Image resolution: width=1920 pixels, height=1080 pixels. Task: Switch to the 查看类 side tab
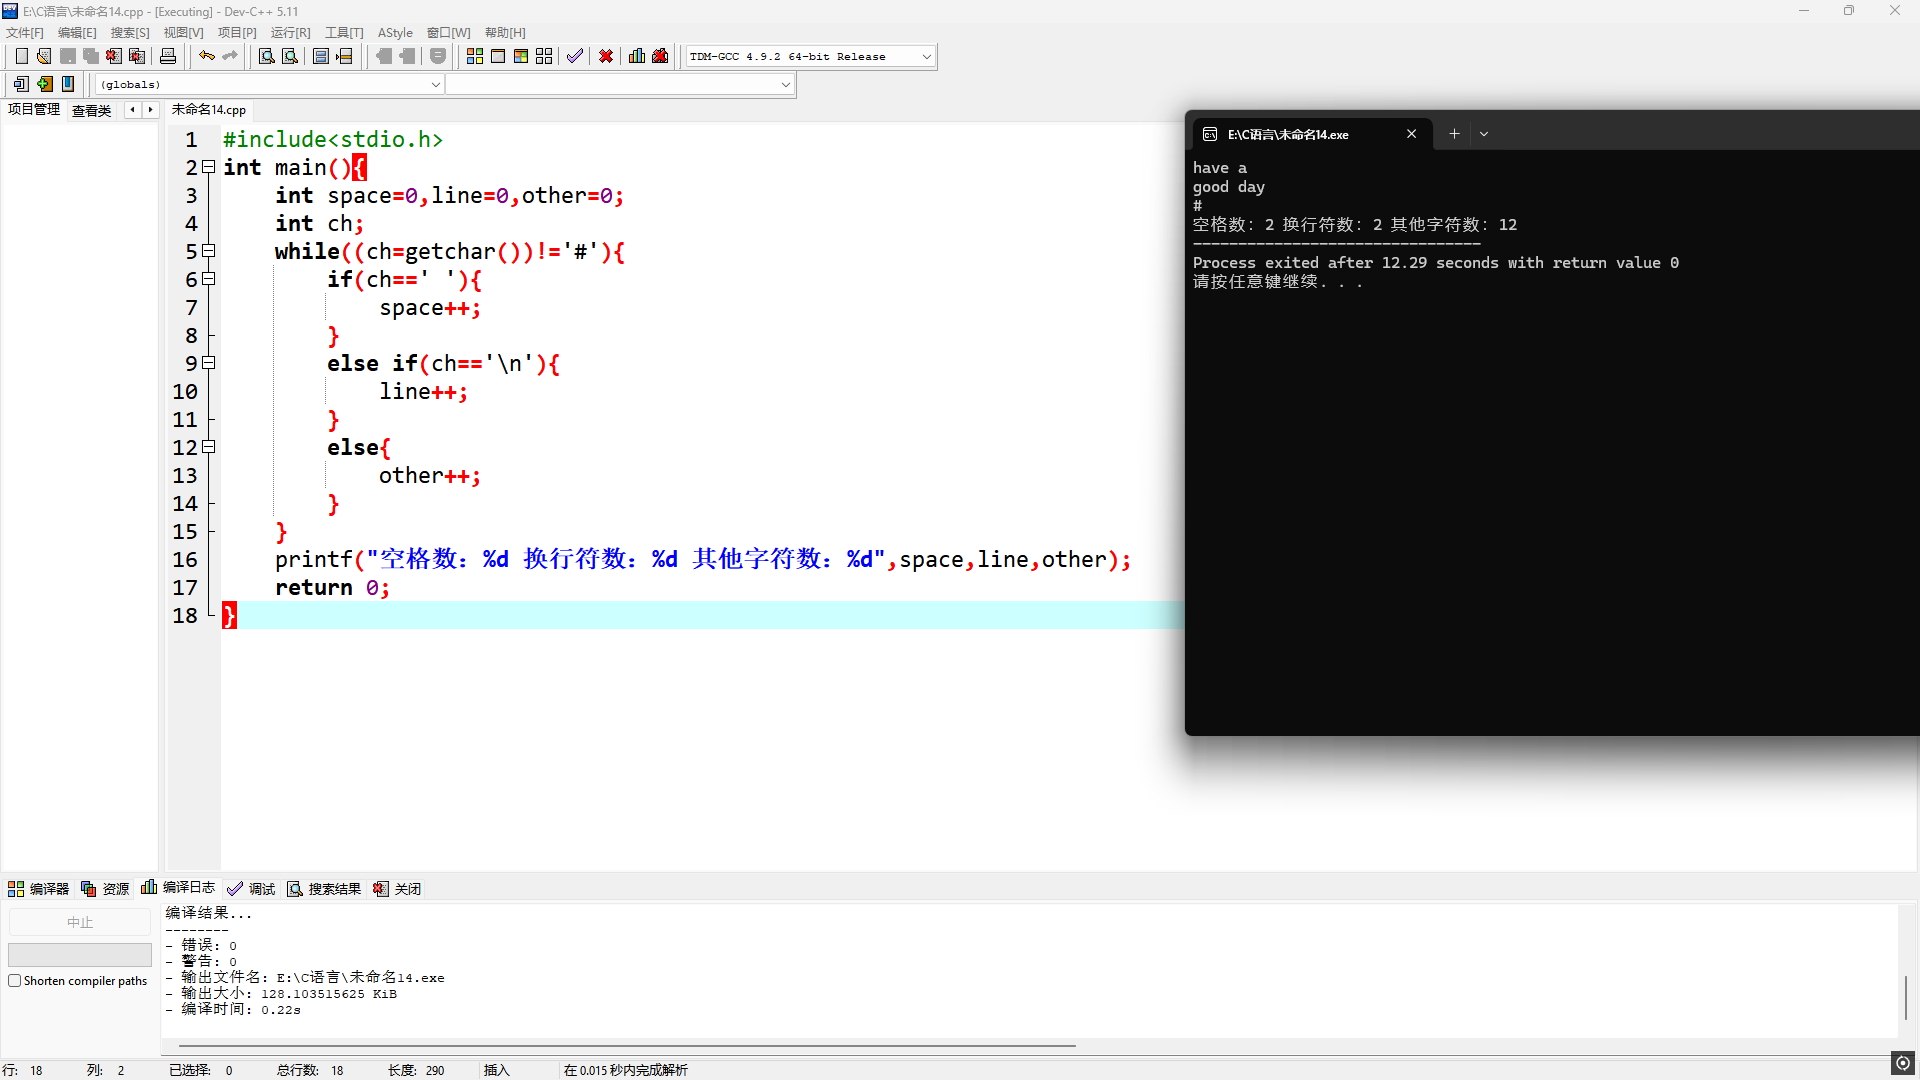[91, 110]
